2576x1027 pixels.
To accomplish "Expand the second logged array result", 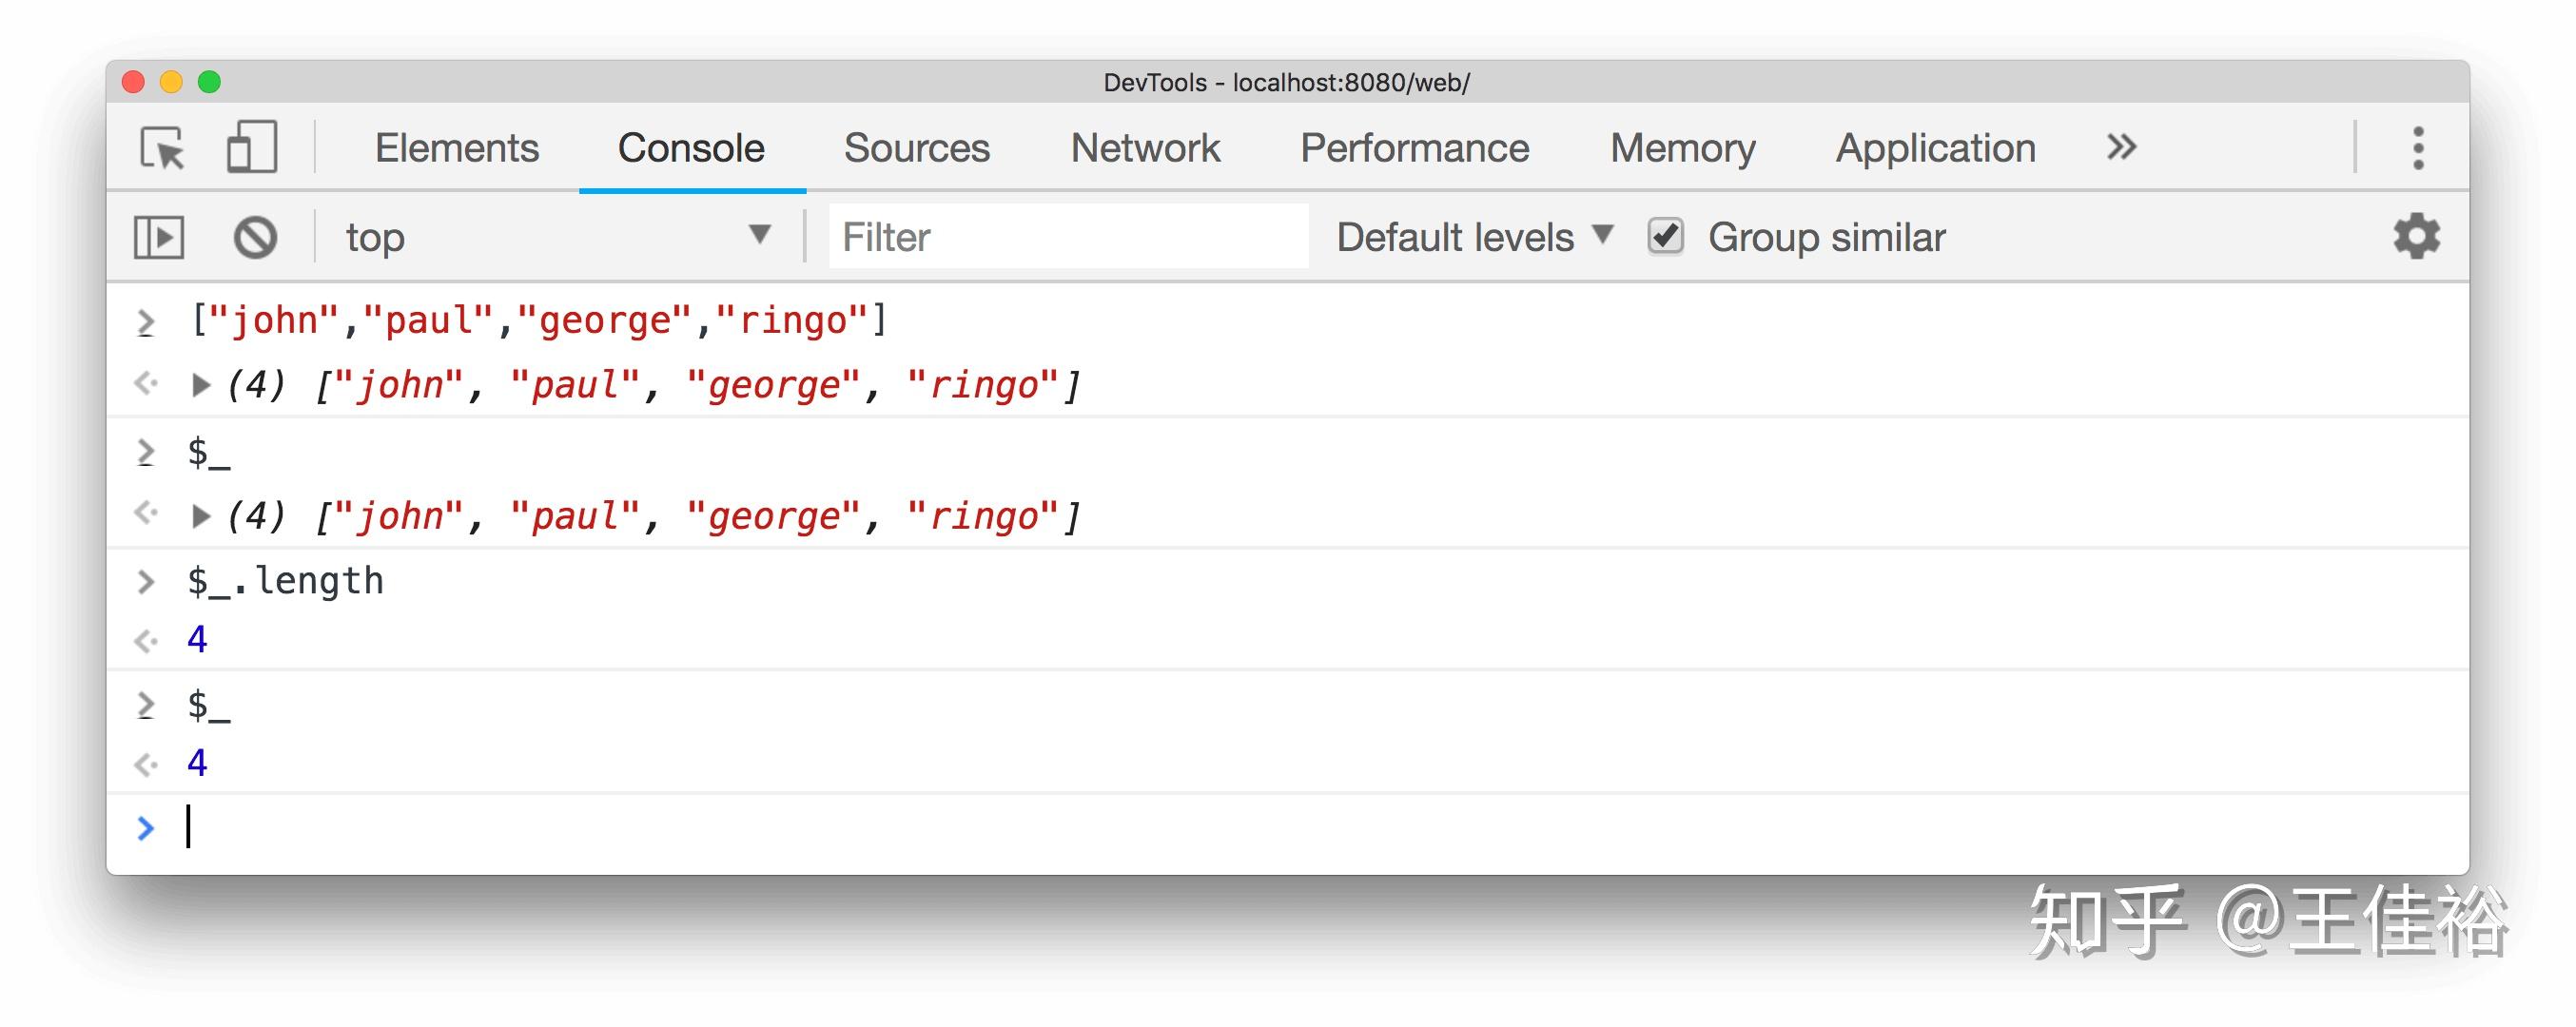I will (201, 516).
